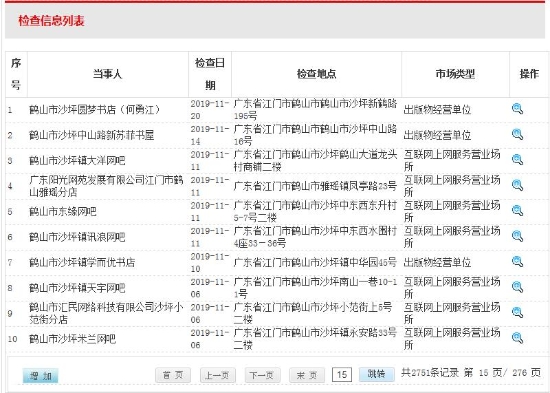Click address 中东西水围村4座33-36号
550x393 pixels.
(315, 237)
